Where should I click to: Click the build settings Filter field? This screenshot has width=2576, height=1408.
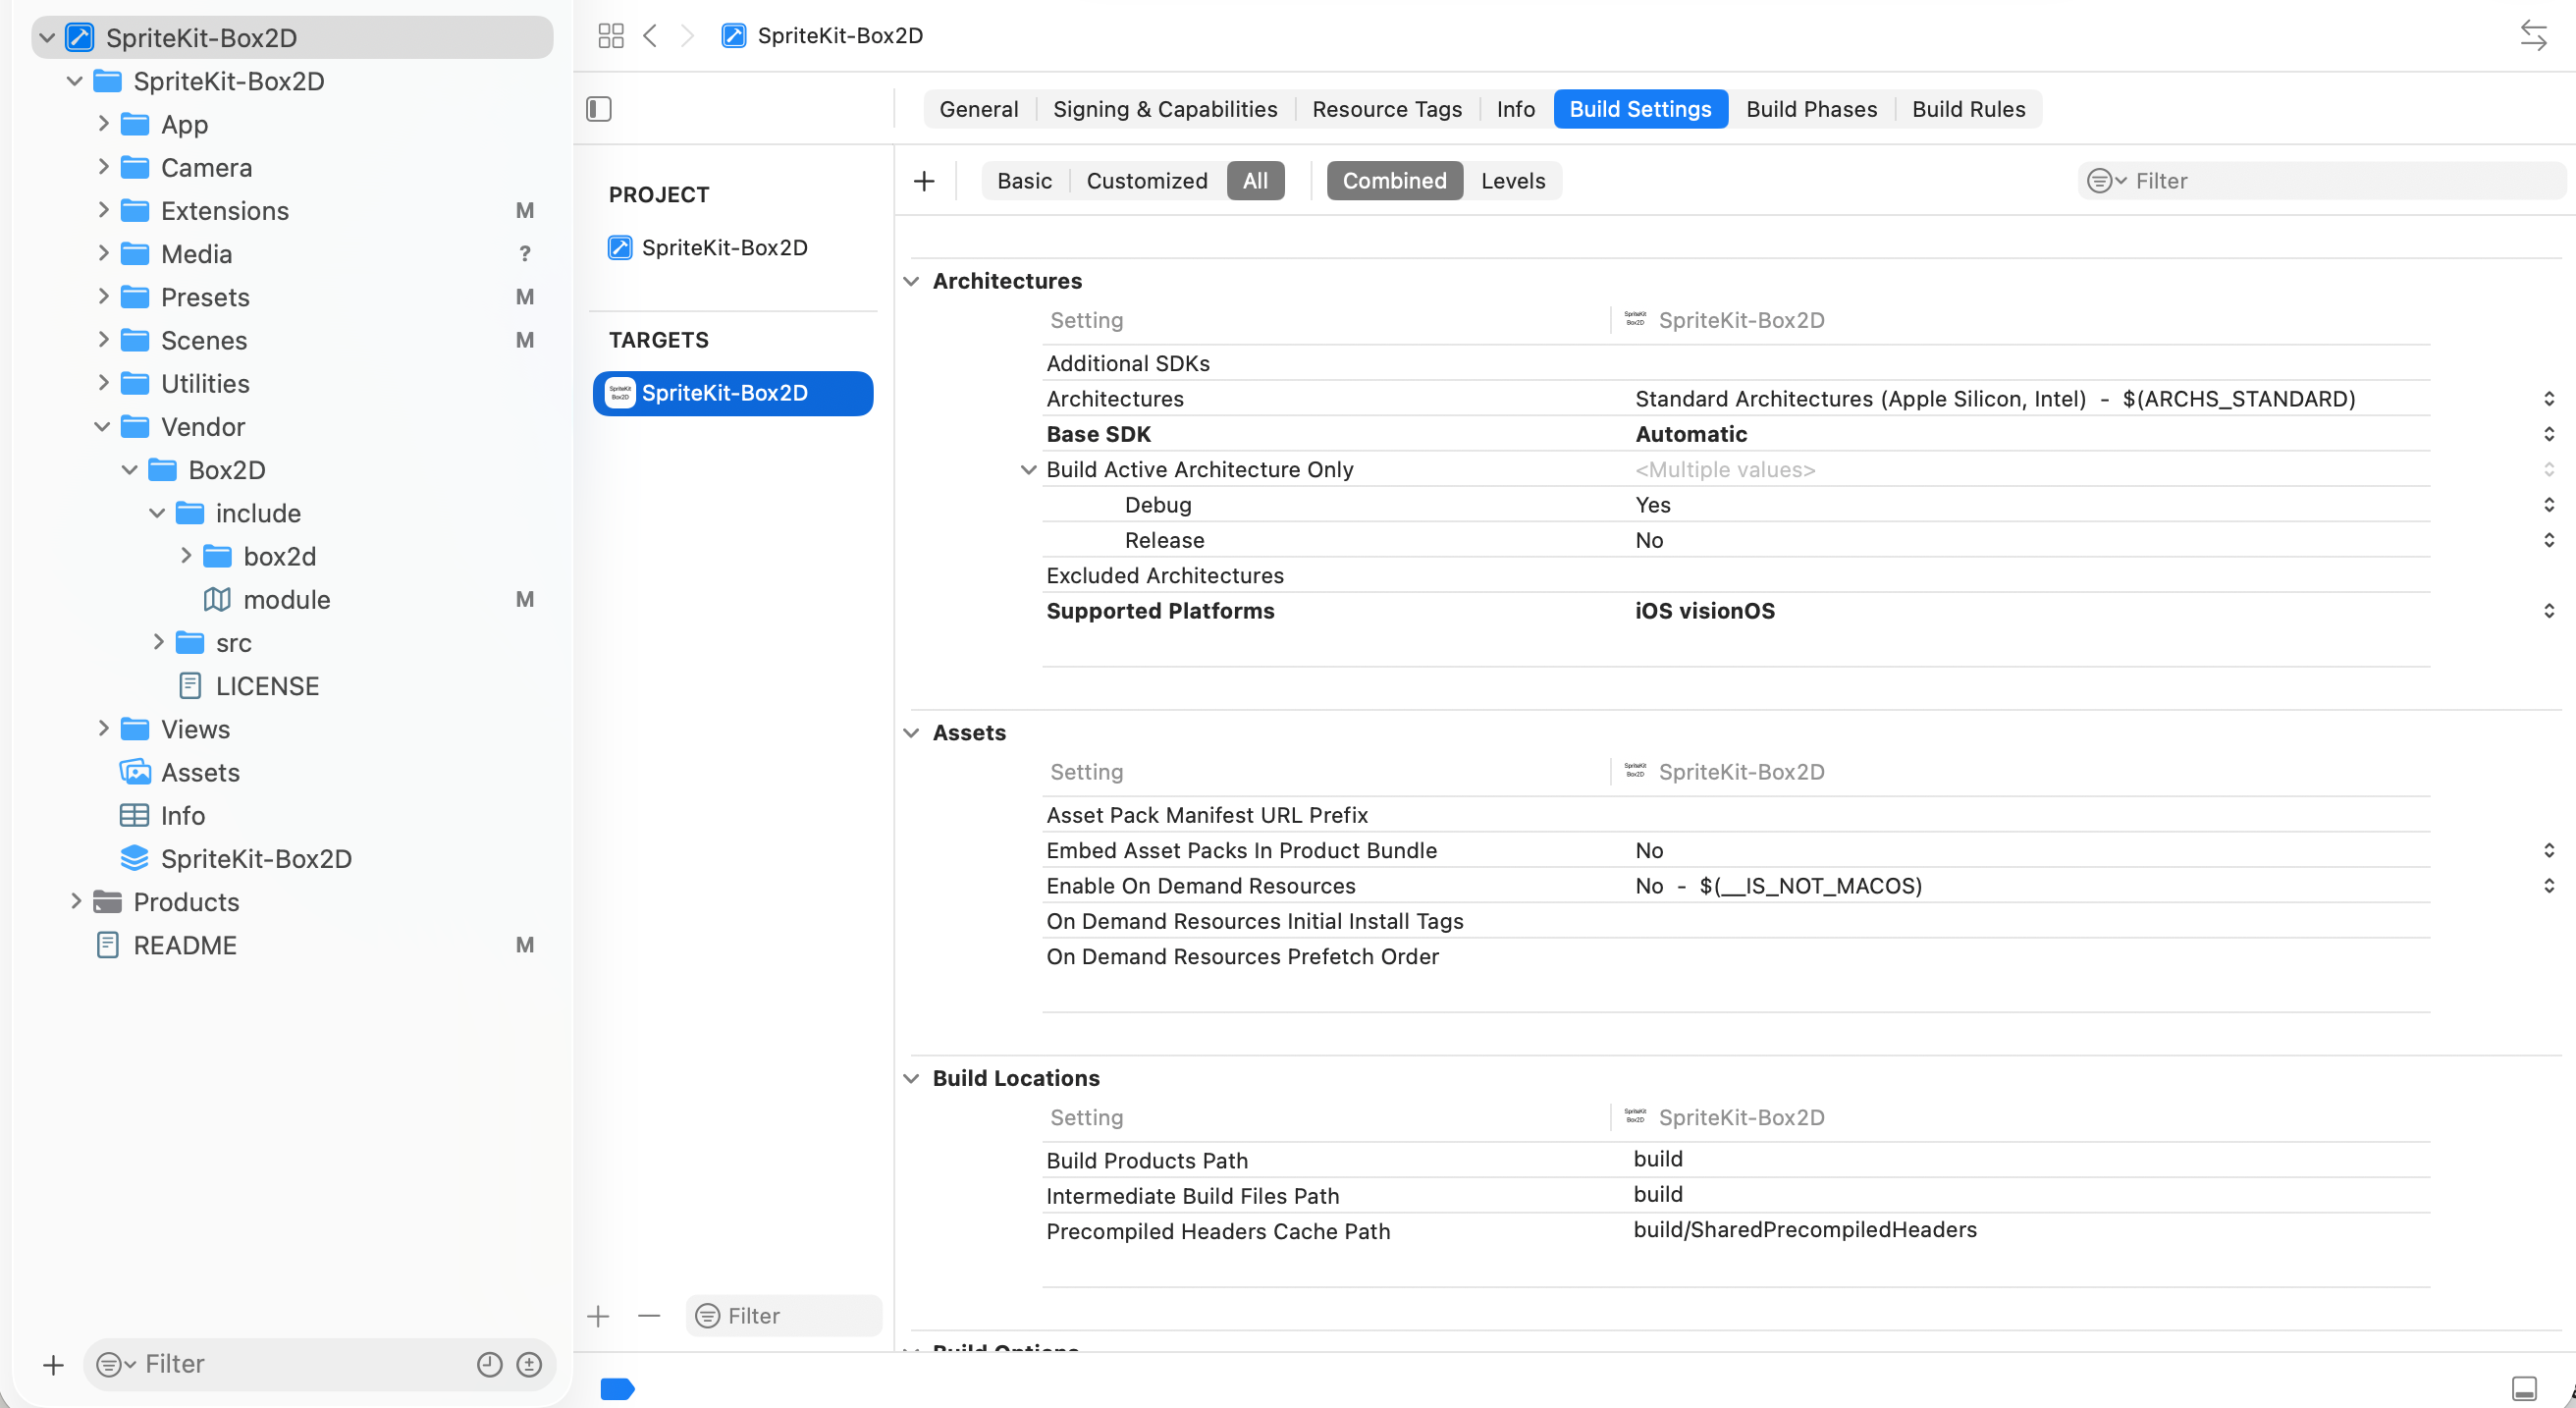click(2320, 181)
